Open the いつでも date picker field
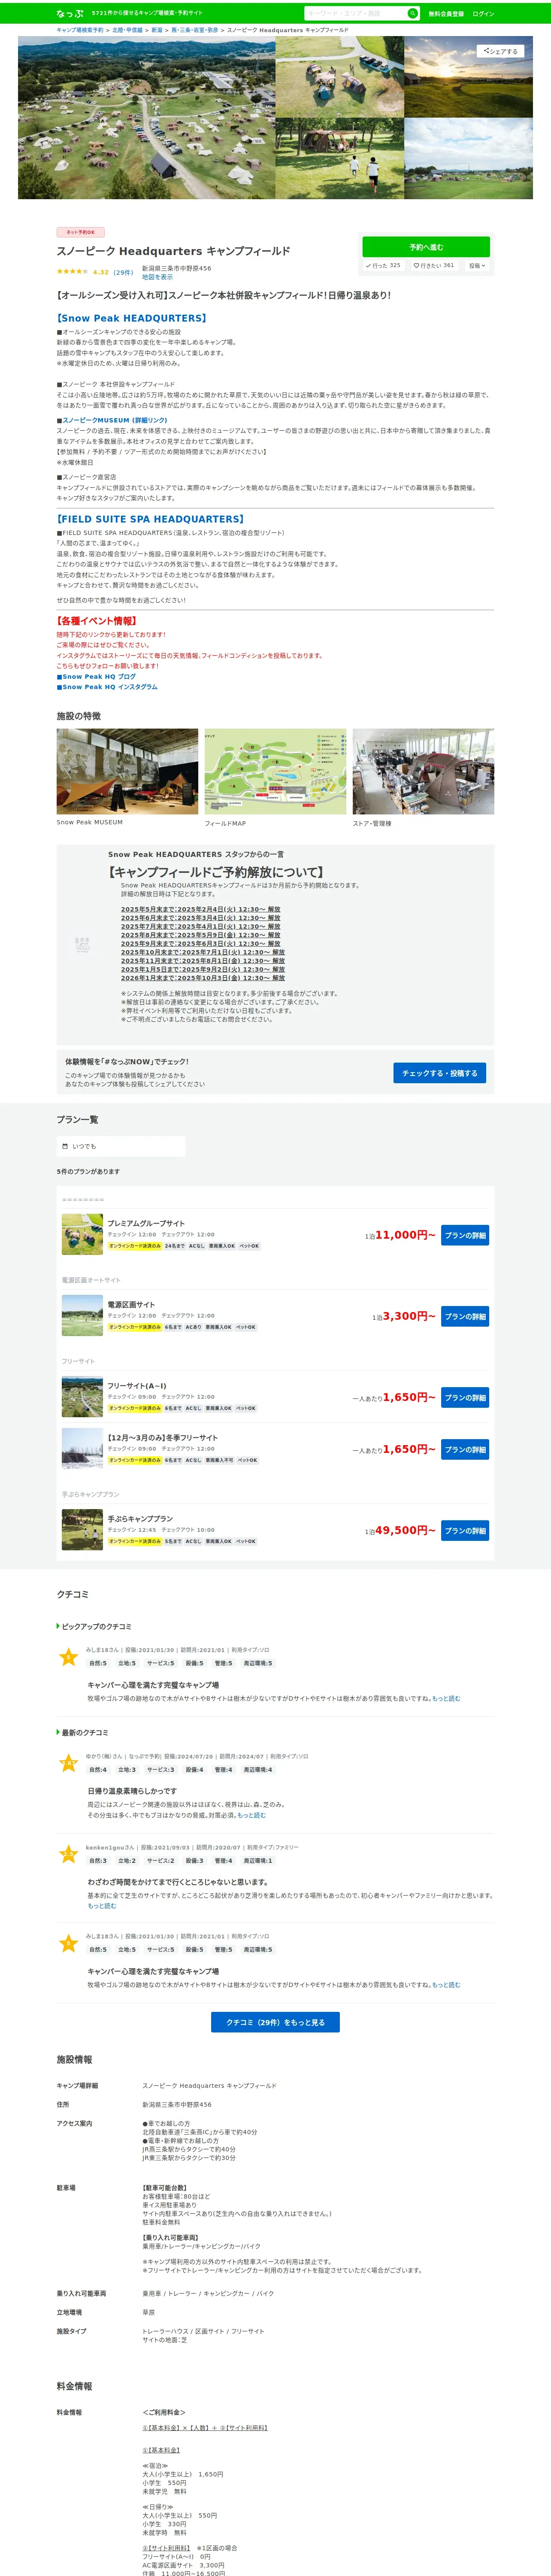Viewport: 551px width, 2576px height. [121, 1146]
